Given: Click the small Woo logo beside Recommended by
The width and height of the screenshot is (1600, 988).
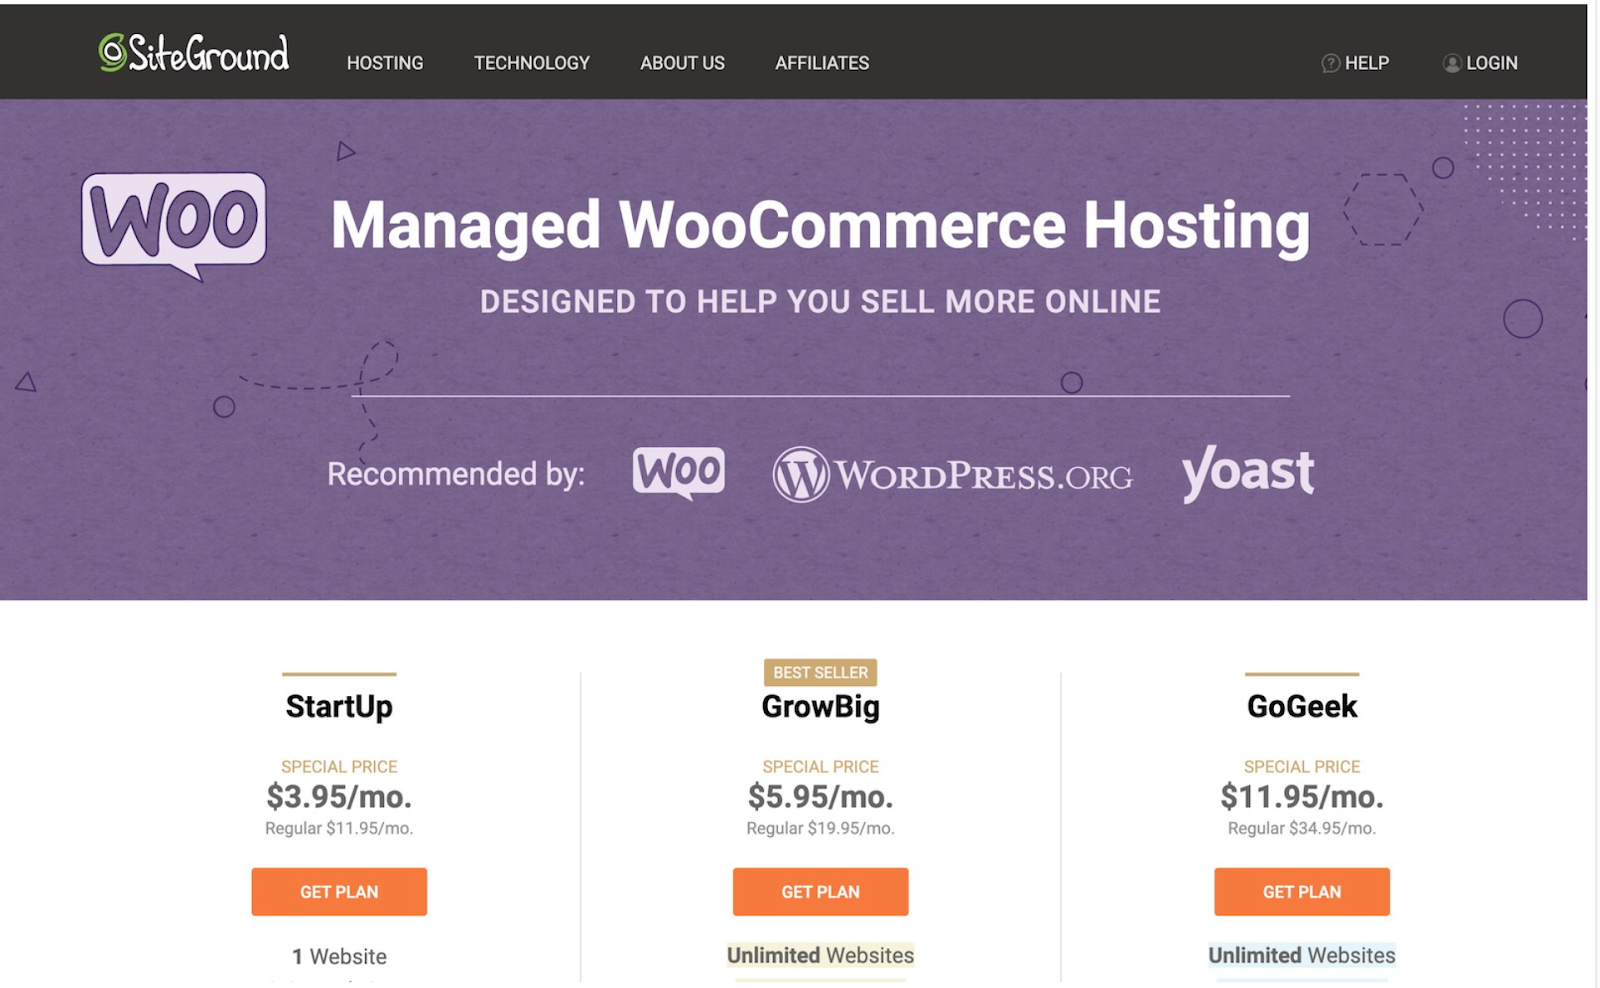Looking at the screenshot, I should [x=679, y=472].
